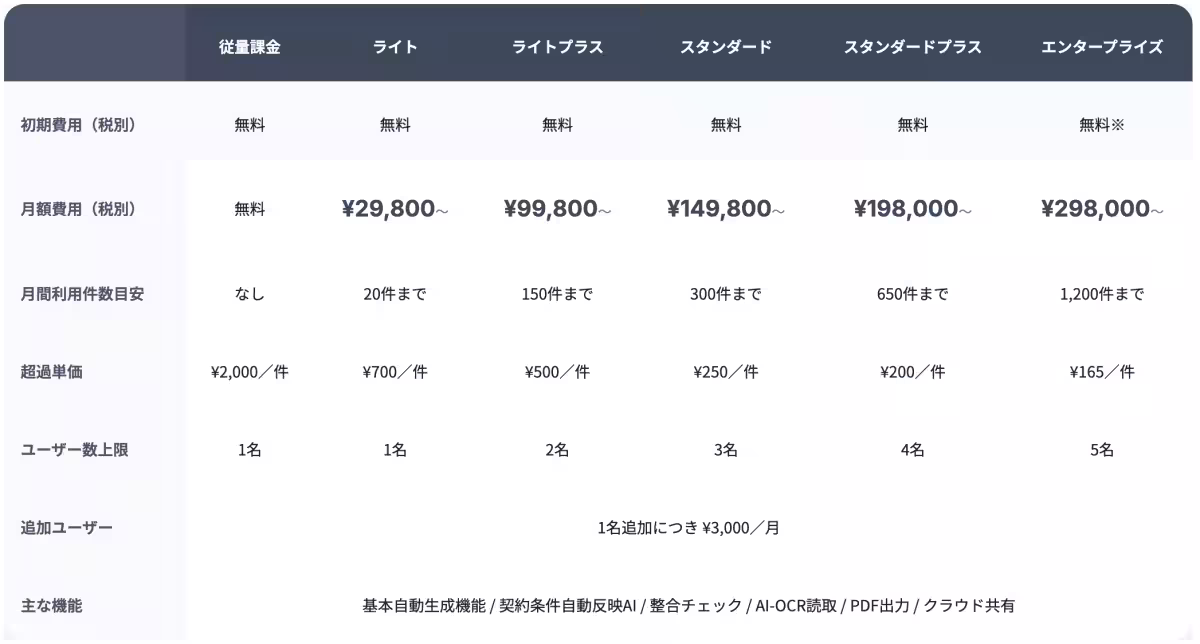This screenshot has height=644, width=1200.
Task: Click the 月額費用（税別） row label
Action: pos(78,209)
